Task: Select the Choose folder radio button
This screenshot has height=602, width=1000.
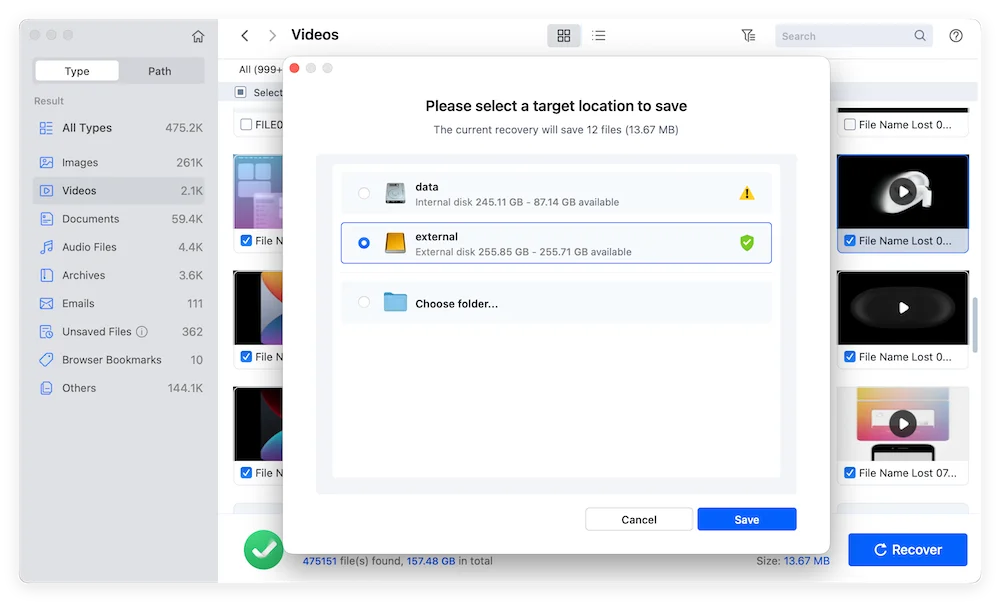Action: tap(364, 302)
